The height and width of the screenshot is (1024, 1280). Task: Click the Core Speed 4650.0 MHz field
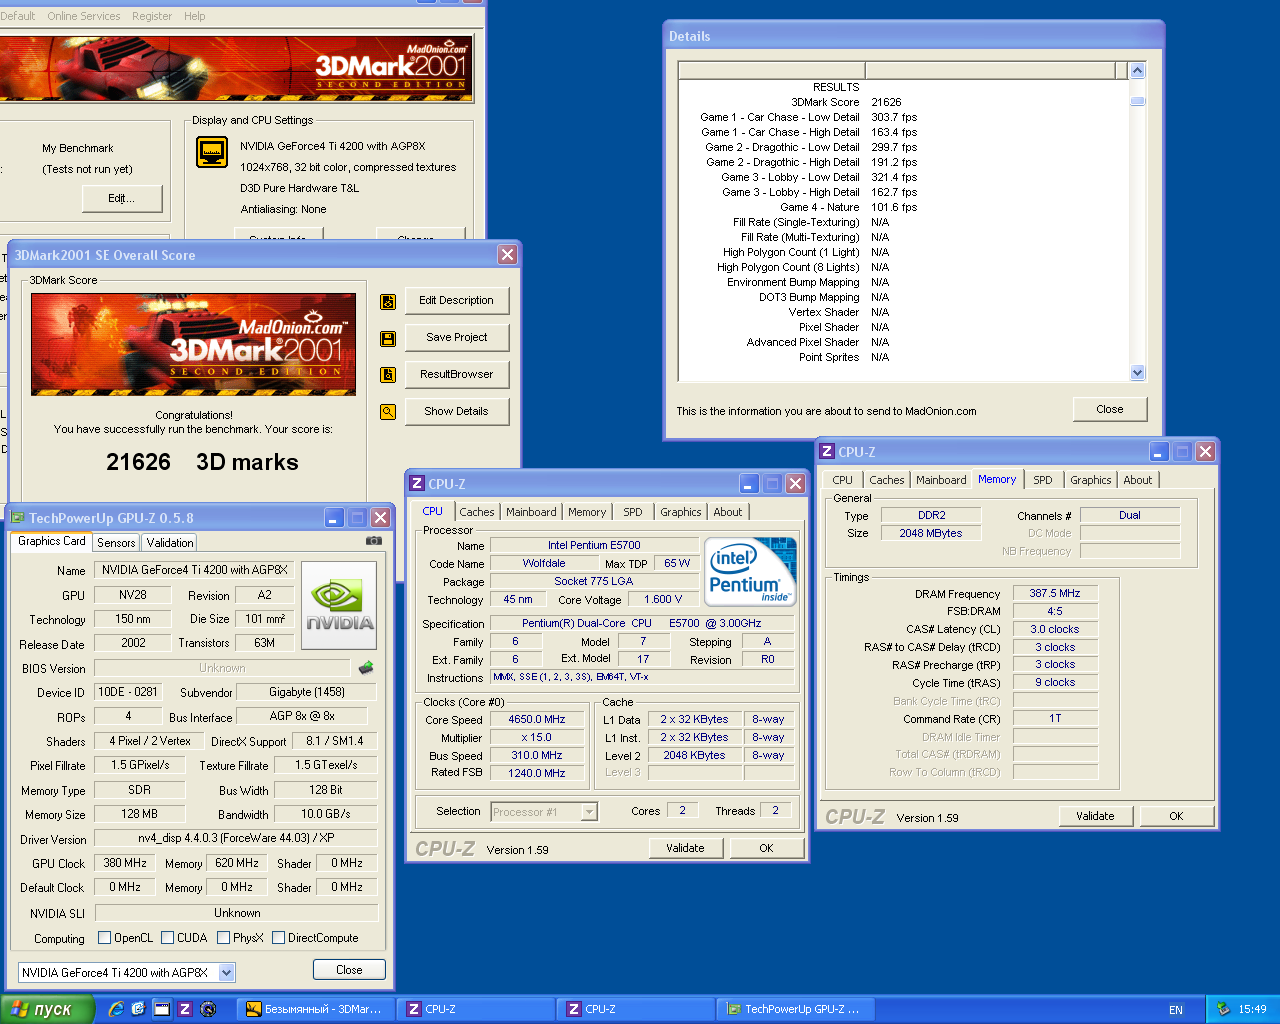point(537,720)
